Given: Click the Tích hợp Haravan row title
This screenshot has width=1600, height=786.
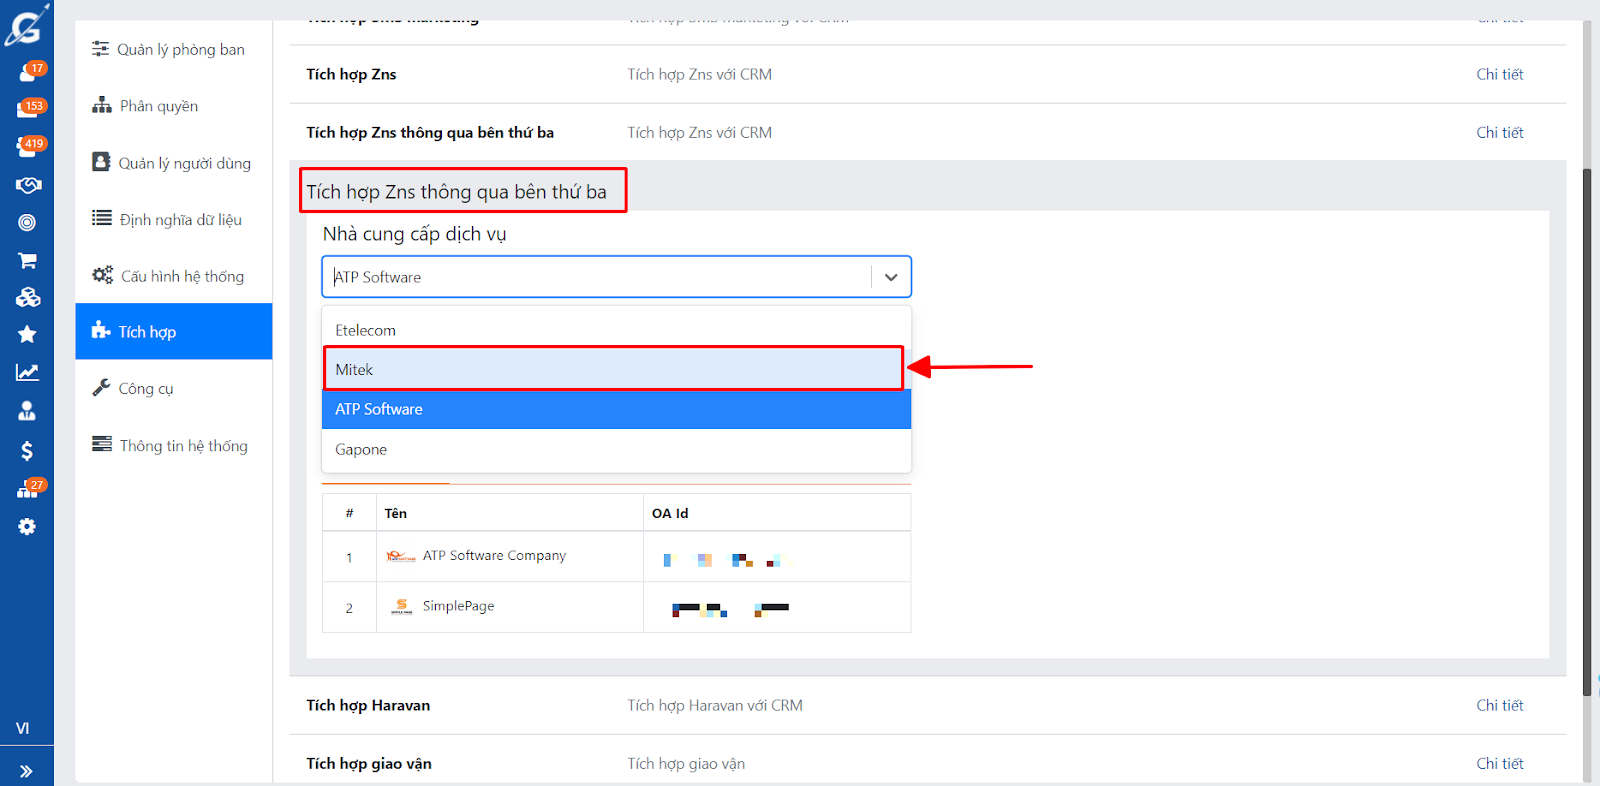Looking at the screenshot, I should point(368,705).
